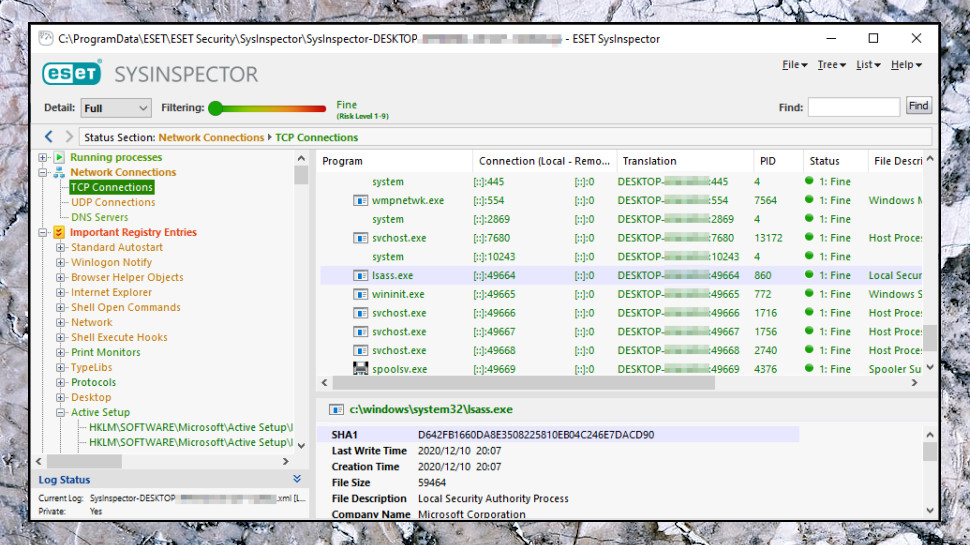Click the Network Connections tree icon

point(59,172)
